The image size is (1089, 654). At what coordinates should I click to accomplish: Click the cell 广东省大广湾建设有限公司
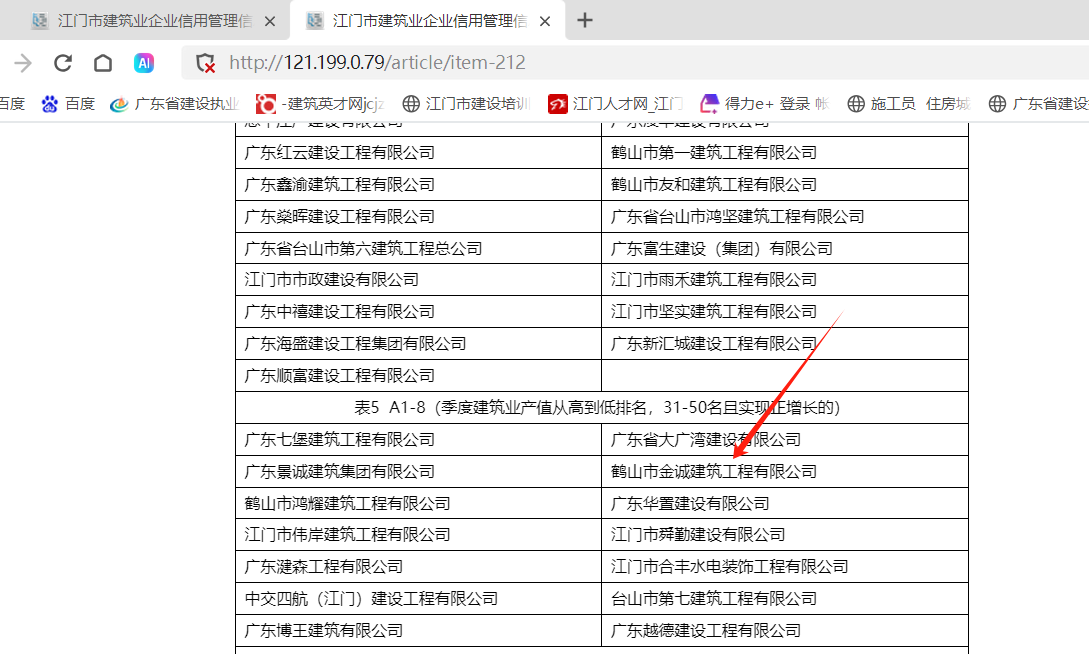(x=785, y=439)
